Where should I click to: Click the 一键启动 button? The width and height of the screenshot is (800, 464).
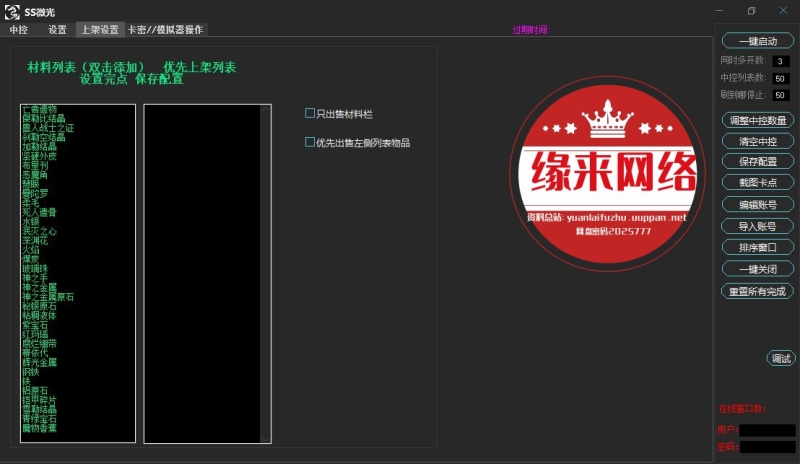[x=758, y=41]
